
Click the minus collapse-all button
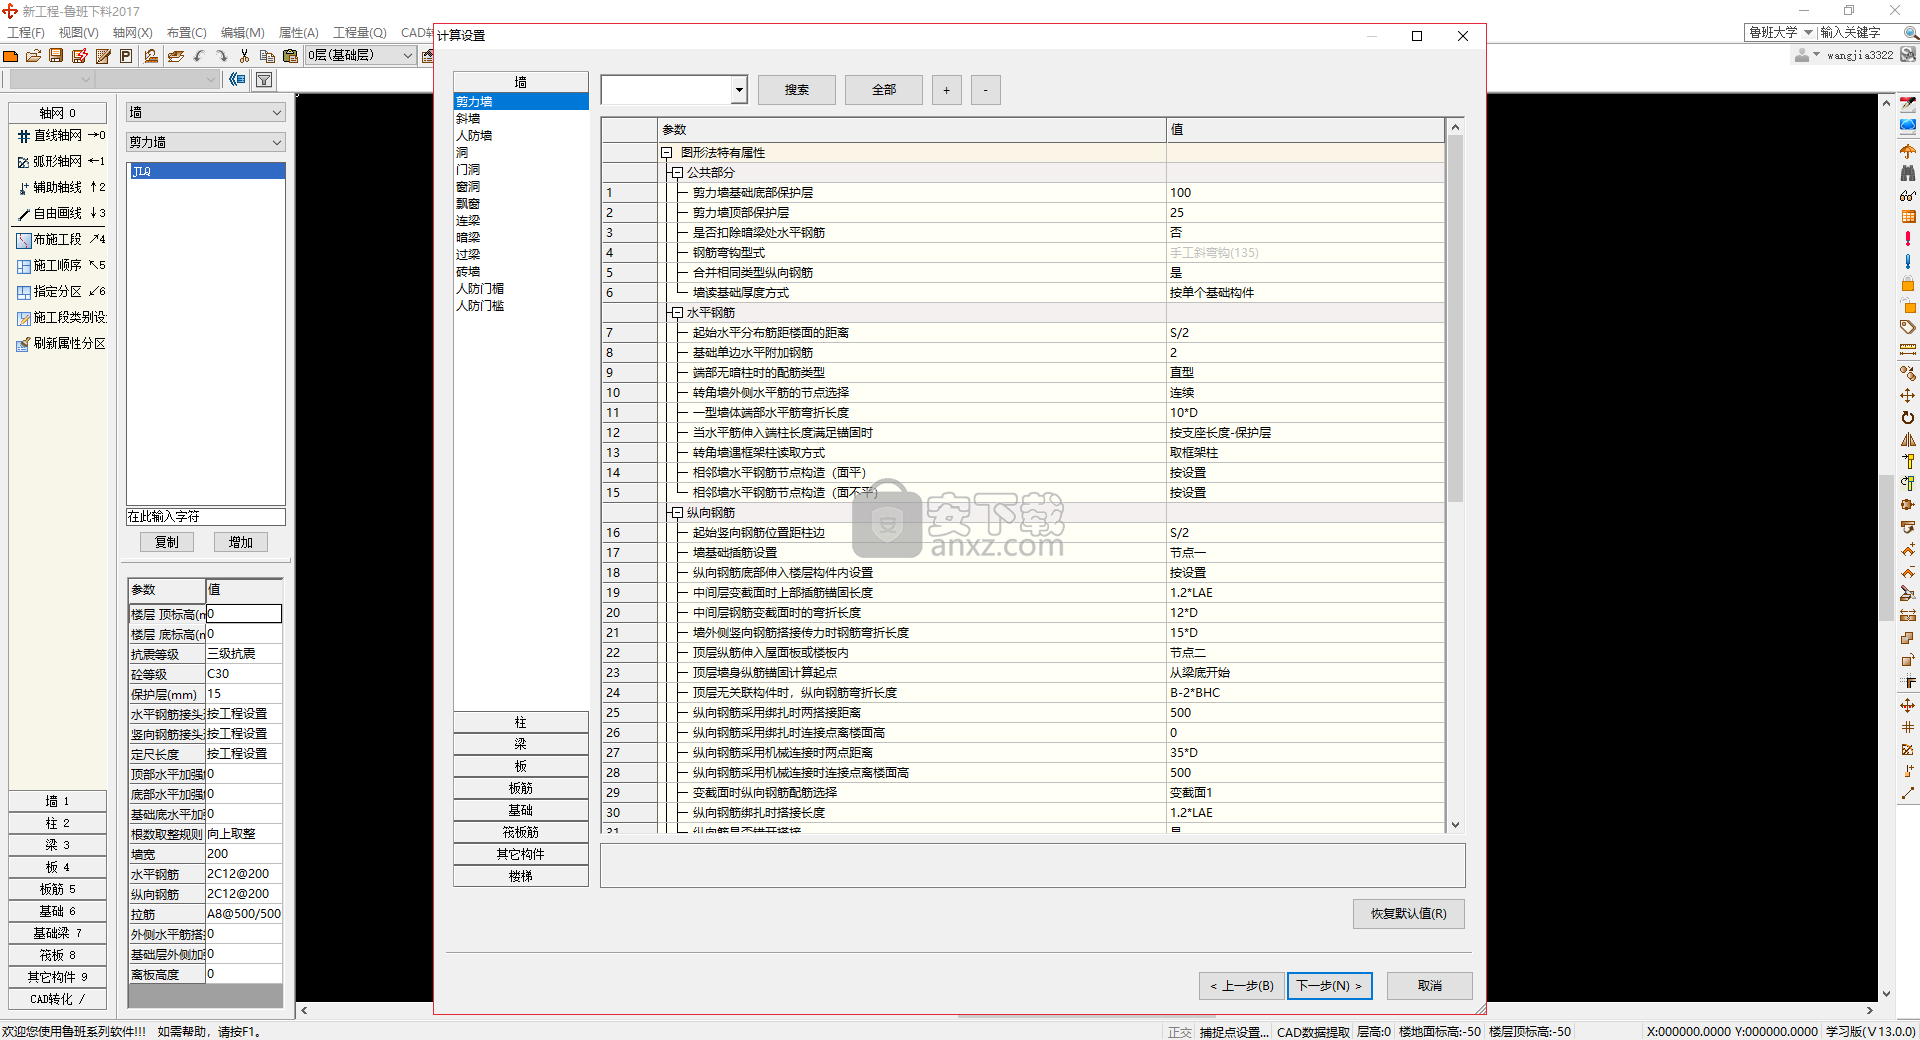pyautogui.click(x=986, y=90)
